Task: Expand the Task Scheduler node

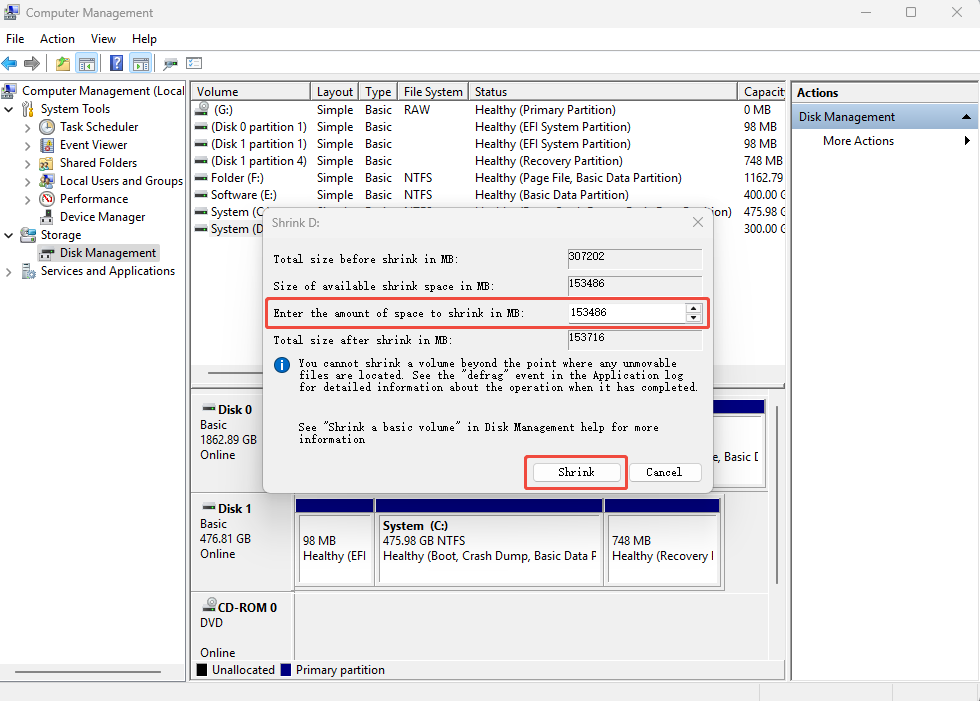Action: pos(27,127)
